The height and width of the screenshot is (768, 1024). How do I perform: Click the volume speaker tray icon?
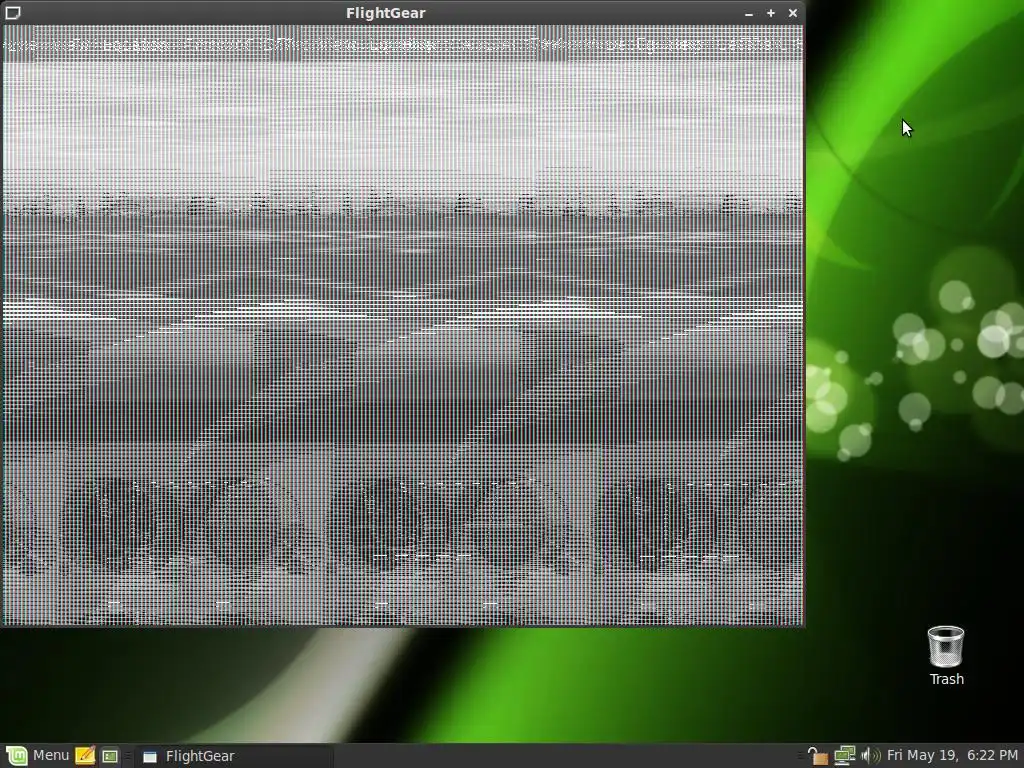coord(871,756)
